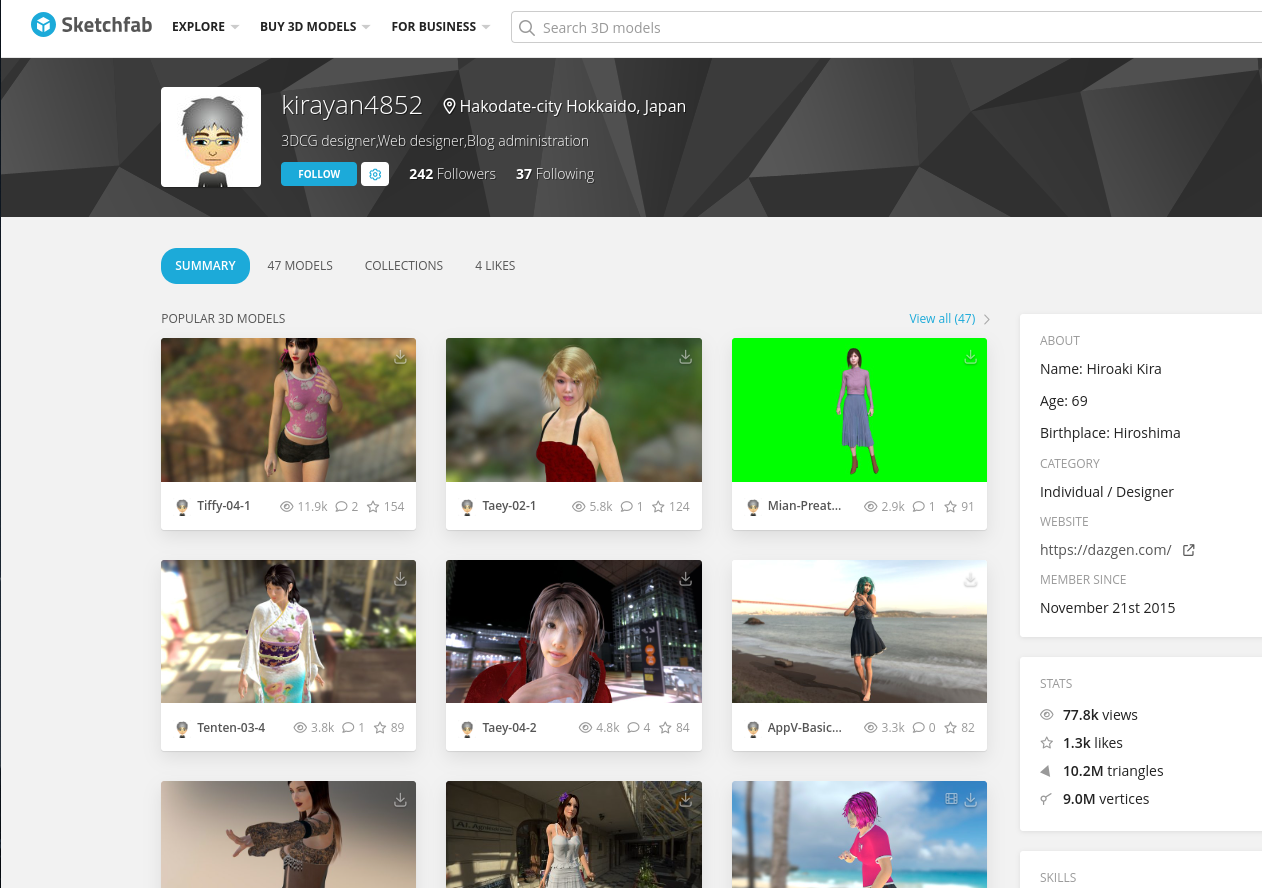
Task: Click download icon on Taey-04-2 thumbnail
Action: 685,578
